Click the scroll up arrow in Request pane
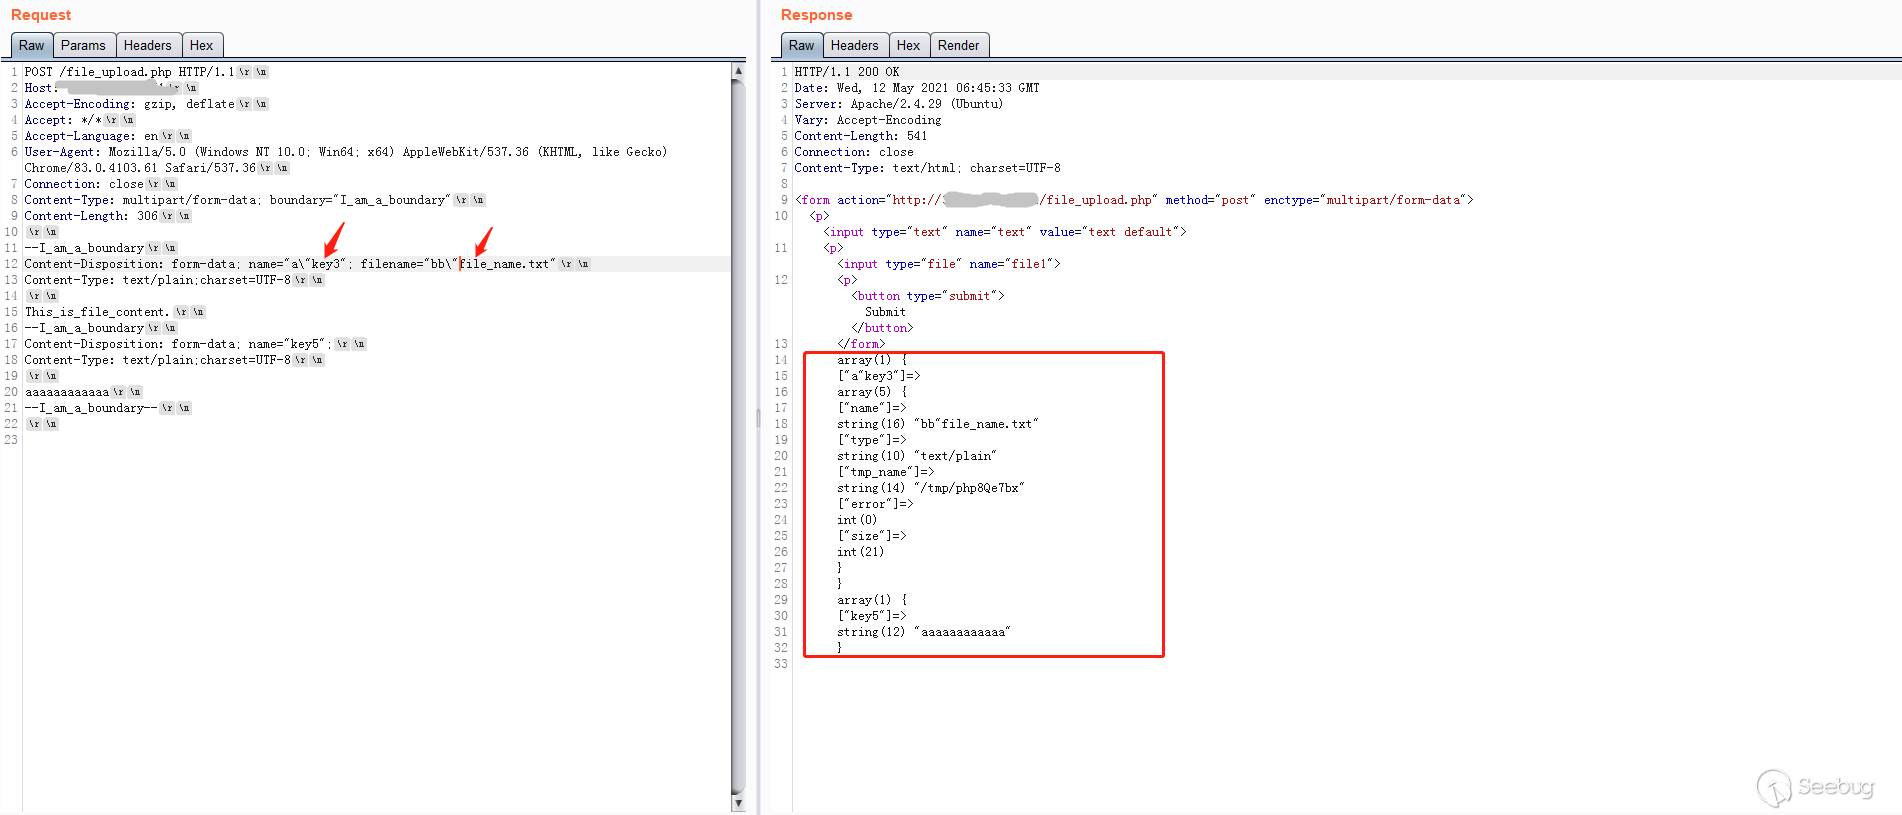Screen dimensions: 1902x815 point(738,71)
